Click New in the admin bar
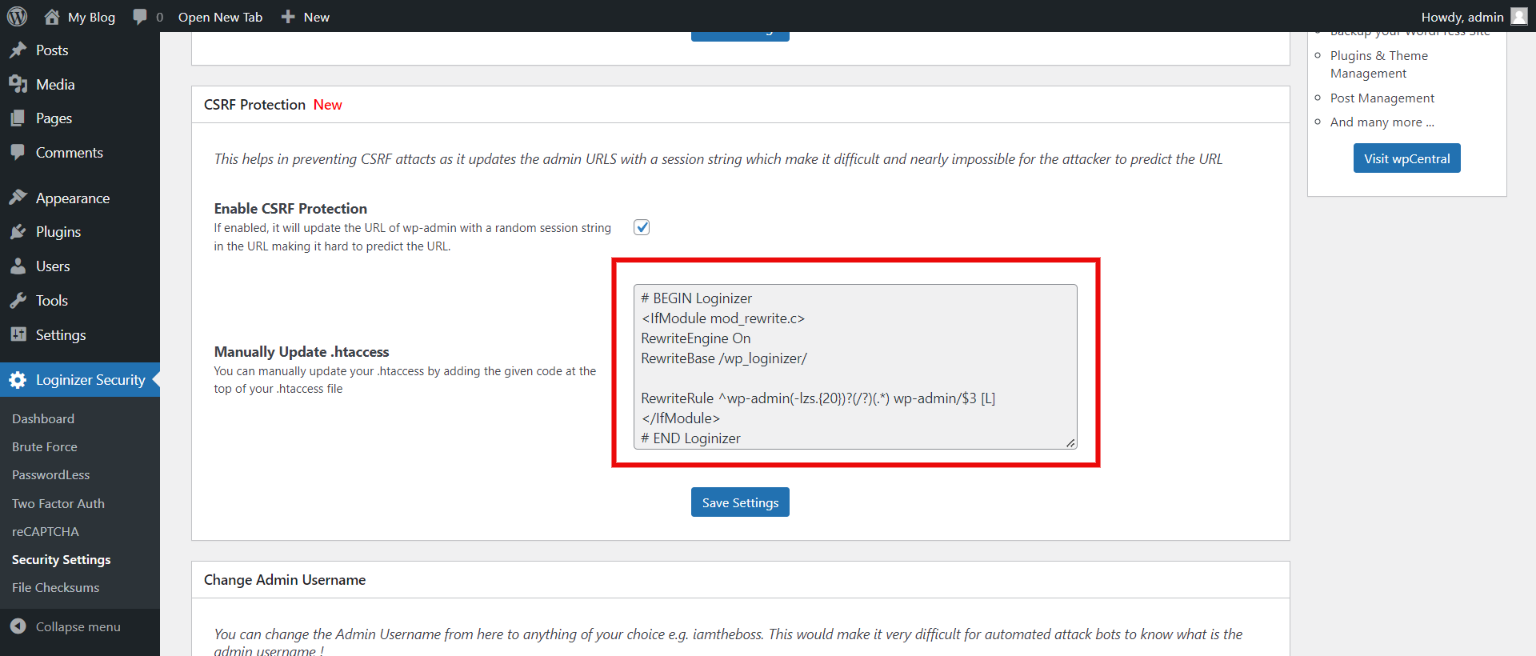 pyautogui.click(x=317, y=17)
